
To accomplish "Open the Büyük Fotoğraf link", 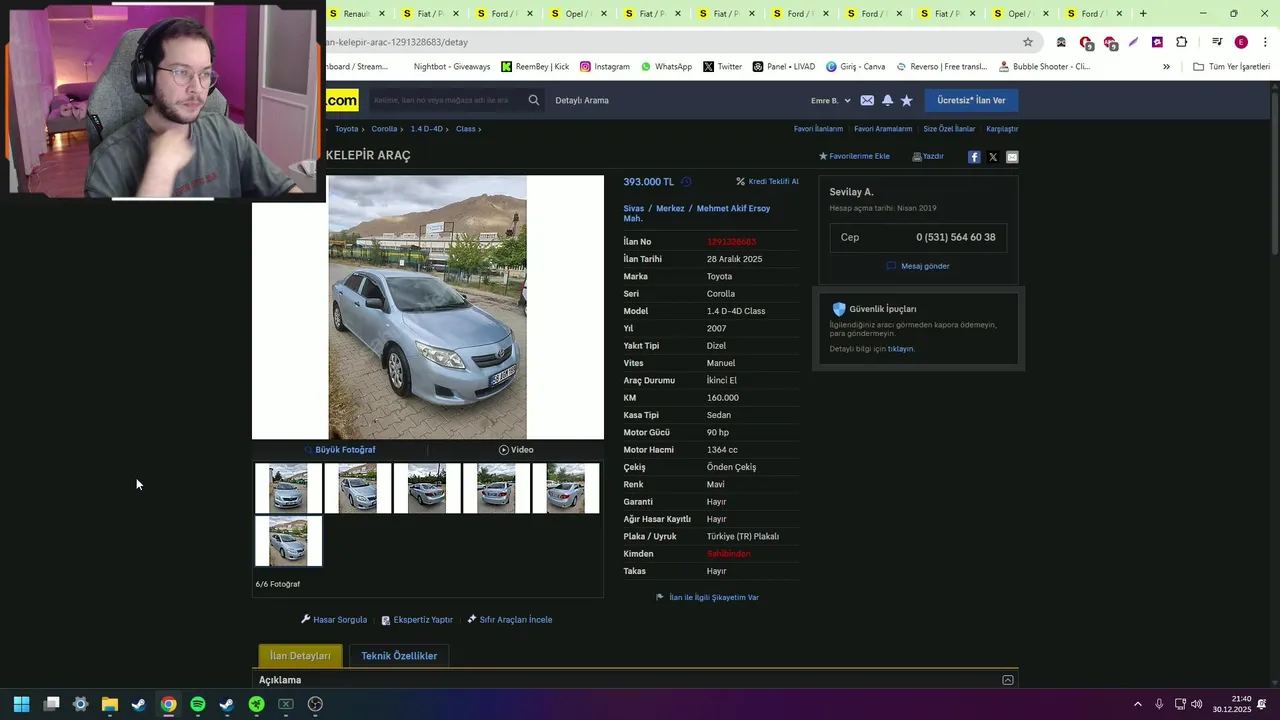I will 340,450.
